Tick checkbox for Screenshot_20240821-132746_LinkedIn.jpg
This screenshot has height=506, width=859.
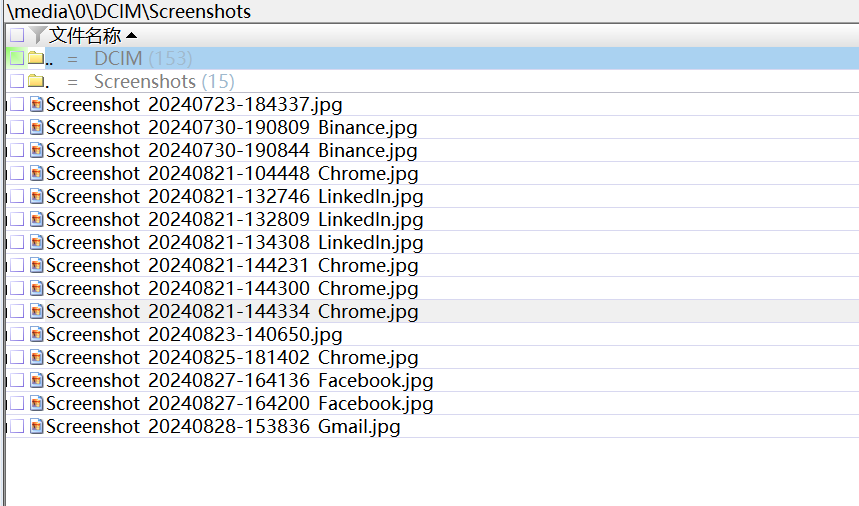(x=17, y=197)
